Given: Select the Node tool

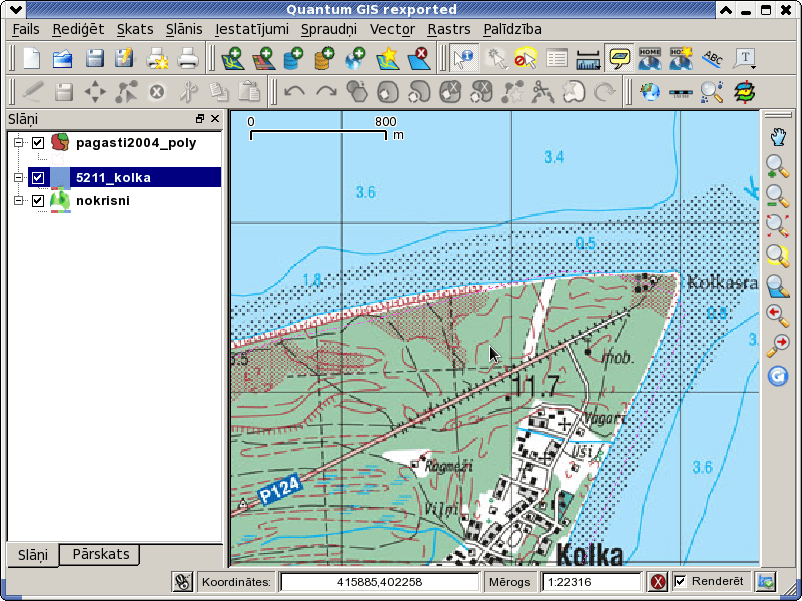Looking at the screenshot, I should point(126,92).
